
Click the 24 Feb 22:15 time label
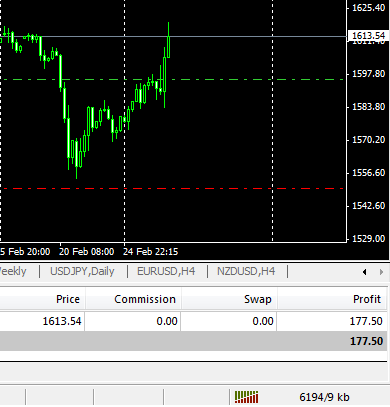[150, 251]
